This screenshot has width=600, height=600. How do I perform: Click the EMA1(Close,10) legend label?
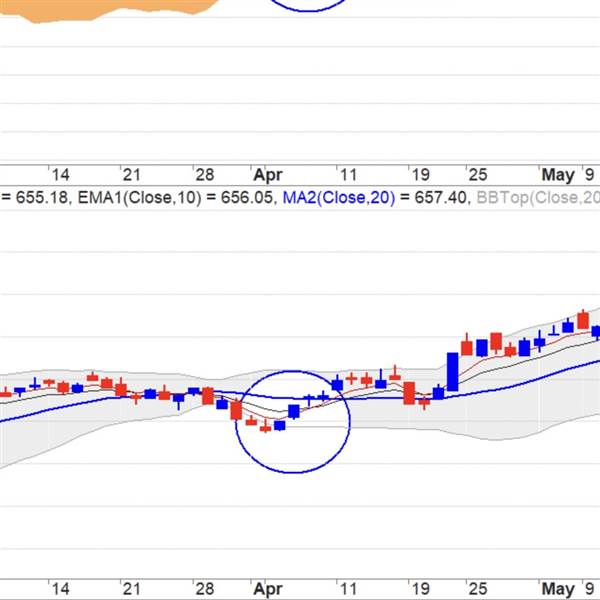pyautogui.click(x=139, y=197)
